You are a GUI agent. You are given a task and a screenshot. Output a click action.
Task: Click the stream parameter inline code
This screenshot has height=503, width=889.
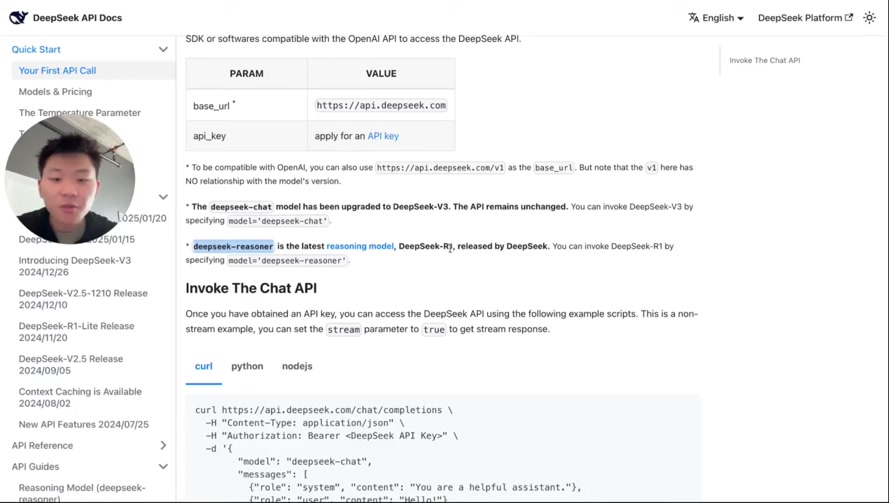pos(344,329)
